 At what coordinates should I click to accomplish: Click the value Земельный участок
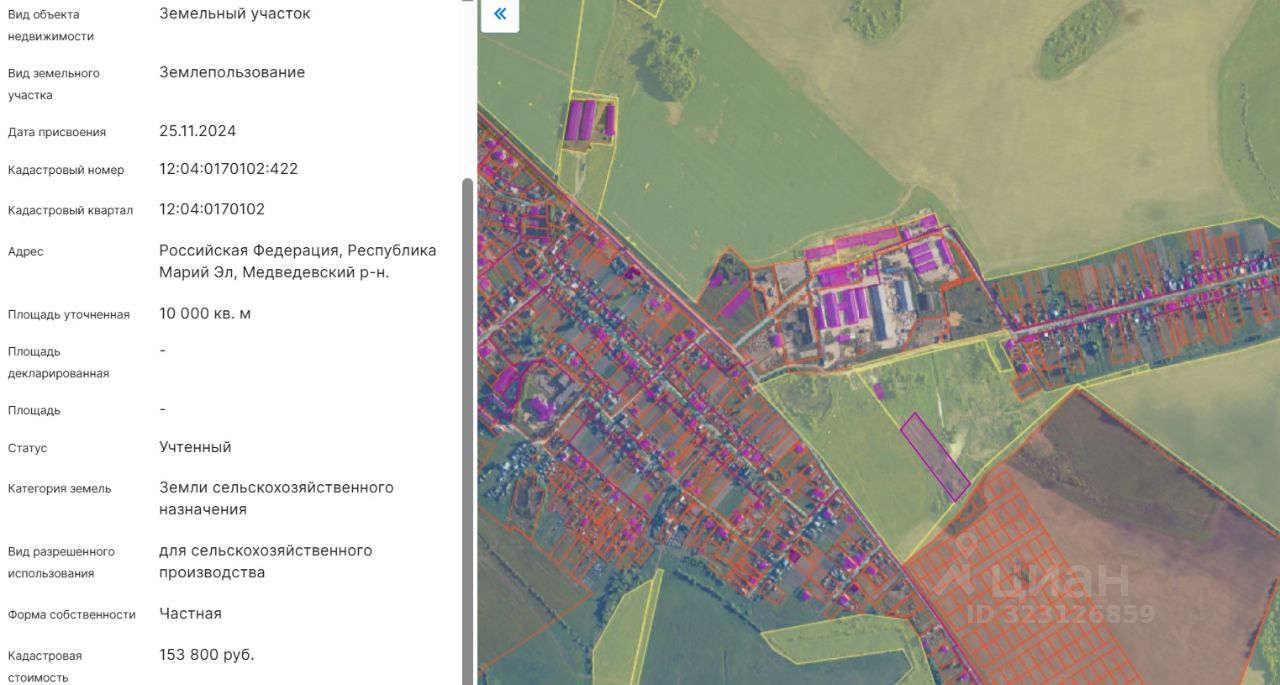pyautogui.click(x=235, y=14)
